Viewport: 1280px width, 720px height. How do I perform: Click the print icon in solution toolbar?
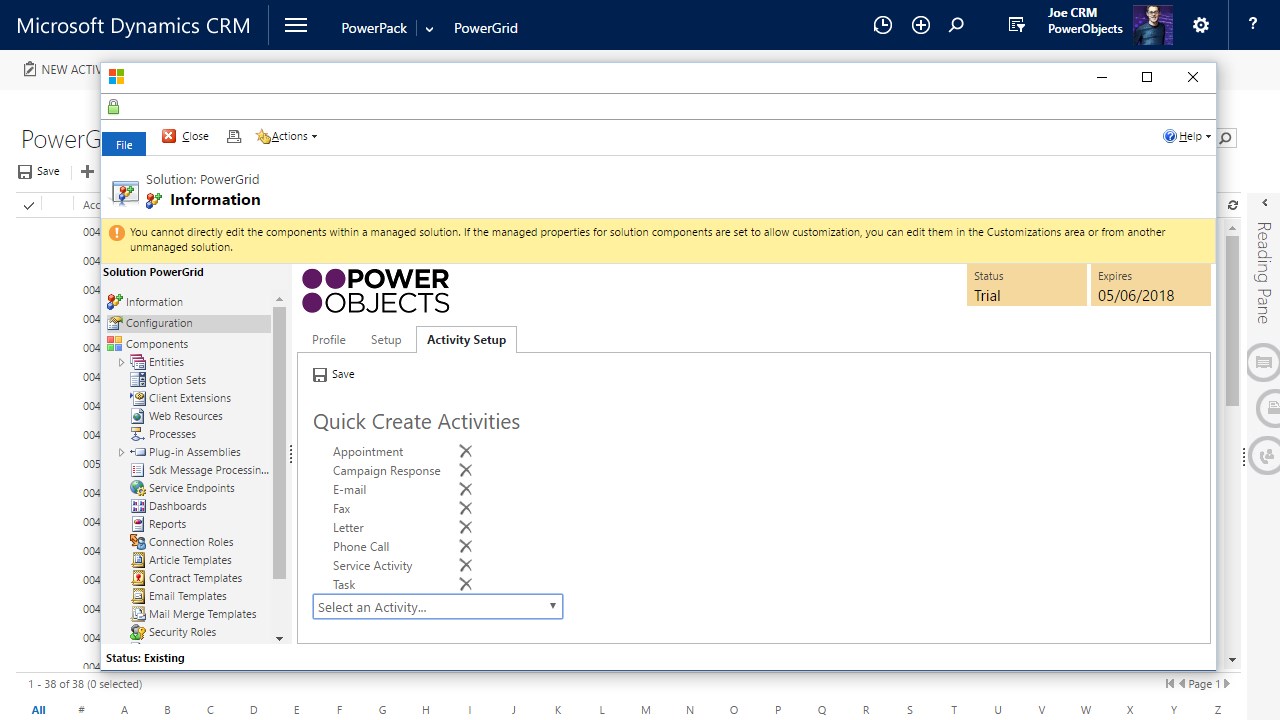234,136
